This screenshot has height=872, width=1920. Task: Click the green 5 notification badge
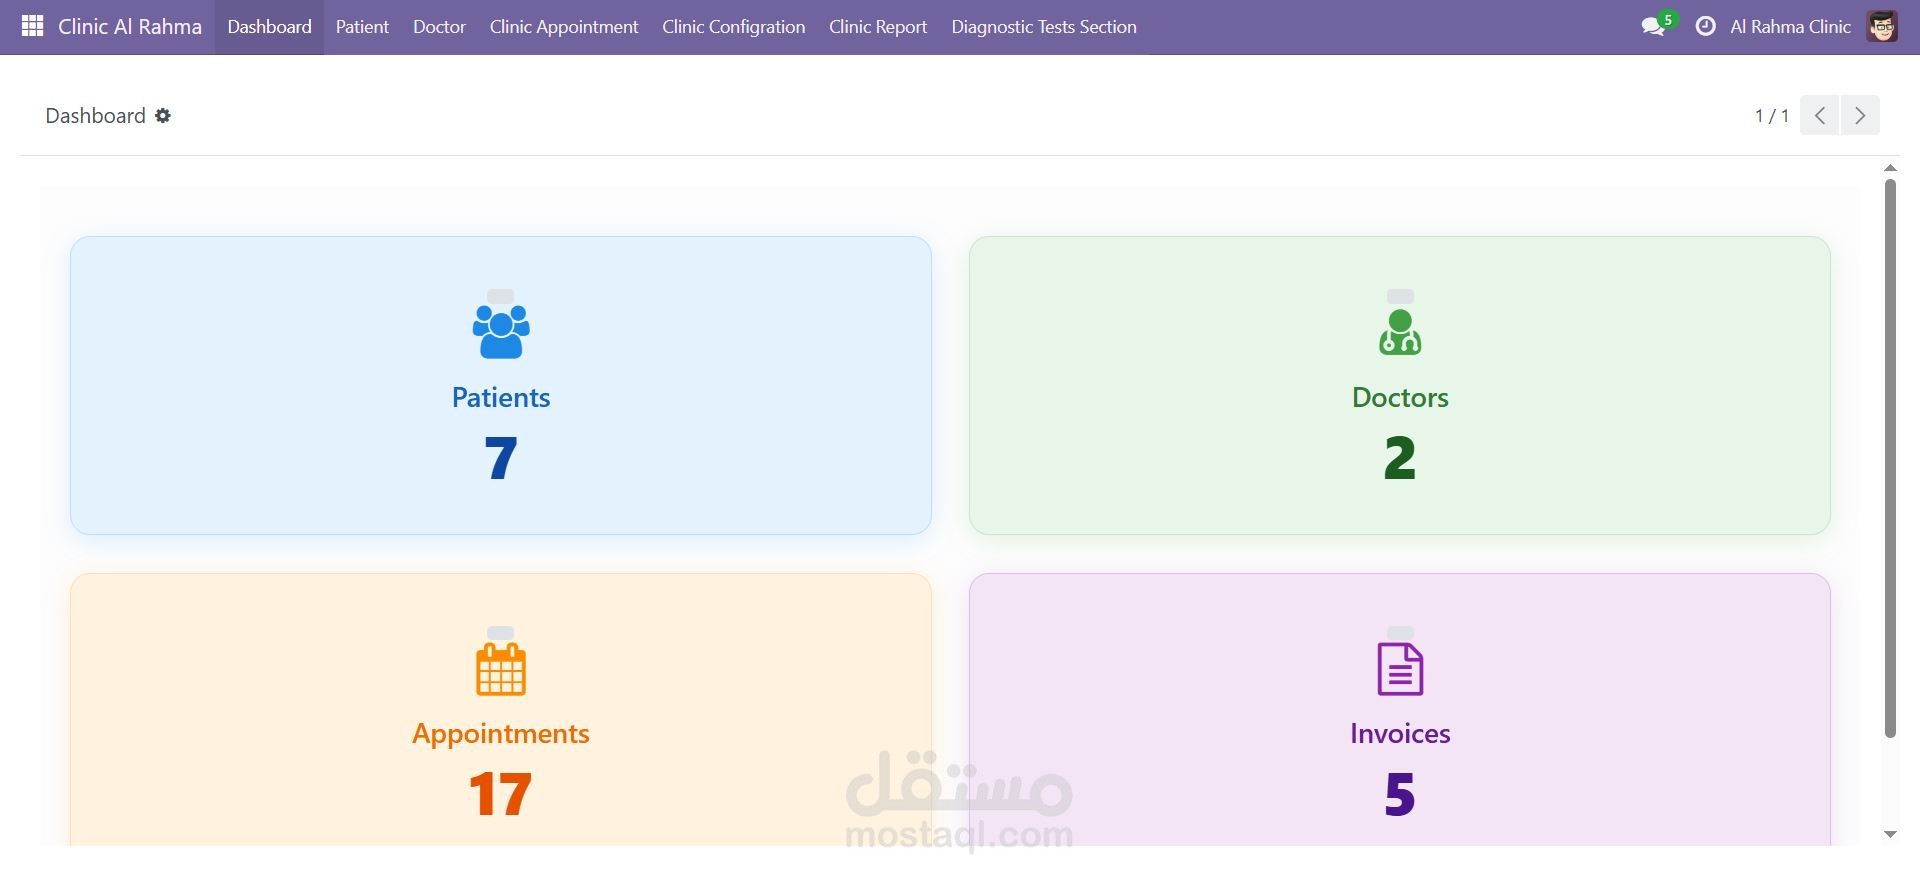[x=1667, y=20]
